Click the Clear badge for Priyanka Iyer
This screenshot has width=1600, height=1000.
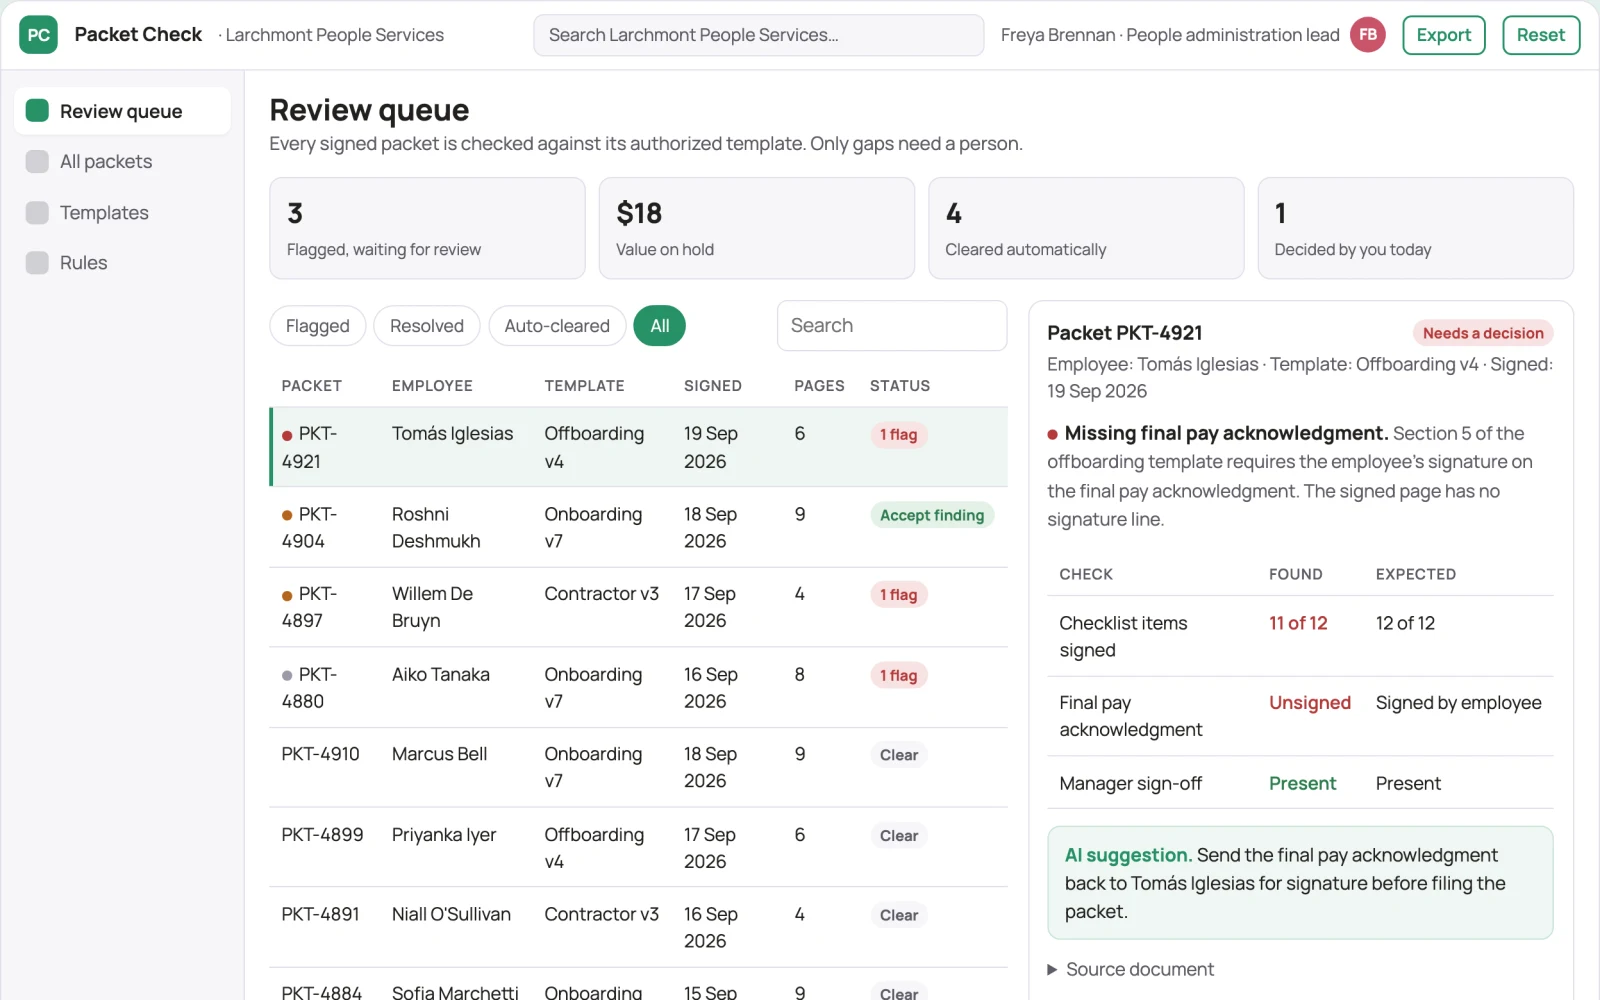(898, 836)
